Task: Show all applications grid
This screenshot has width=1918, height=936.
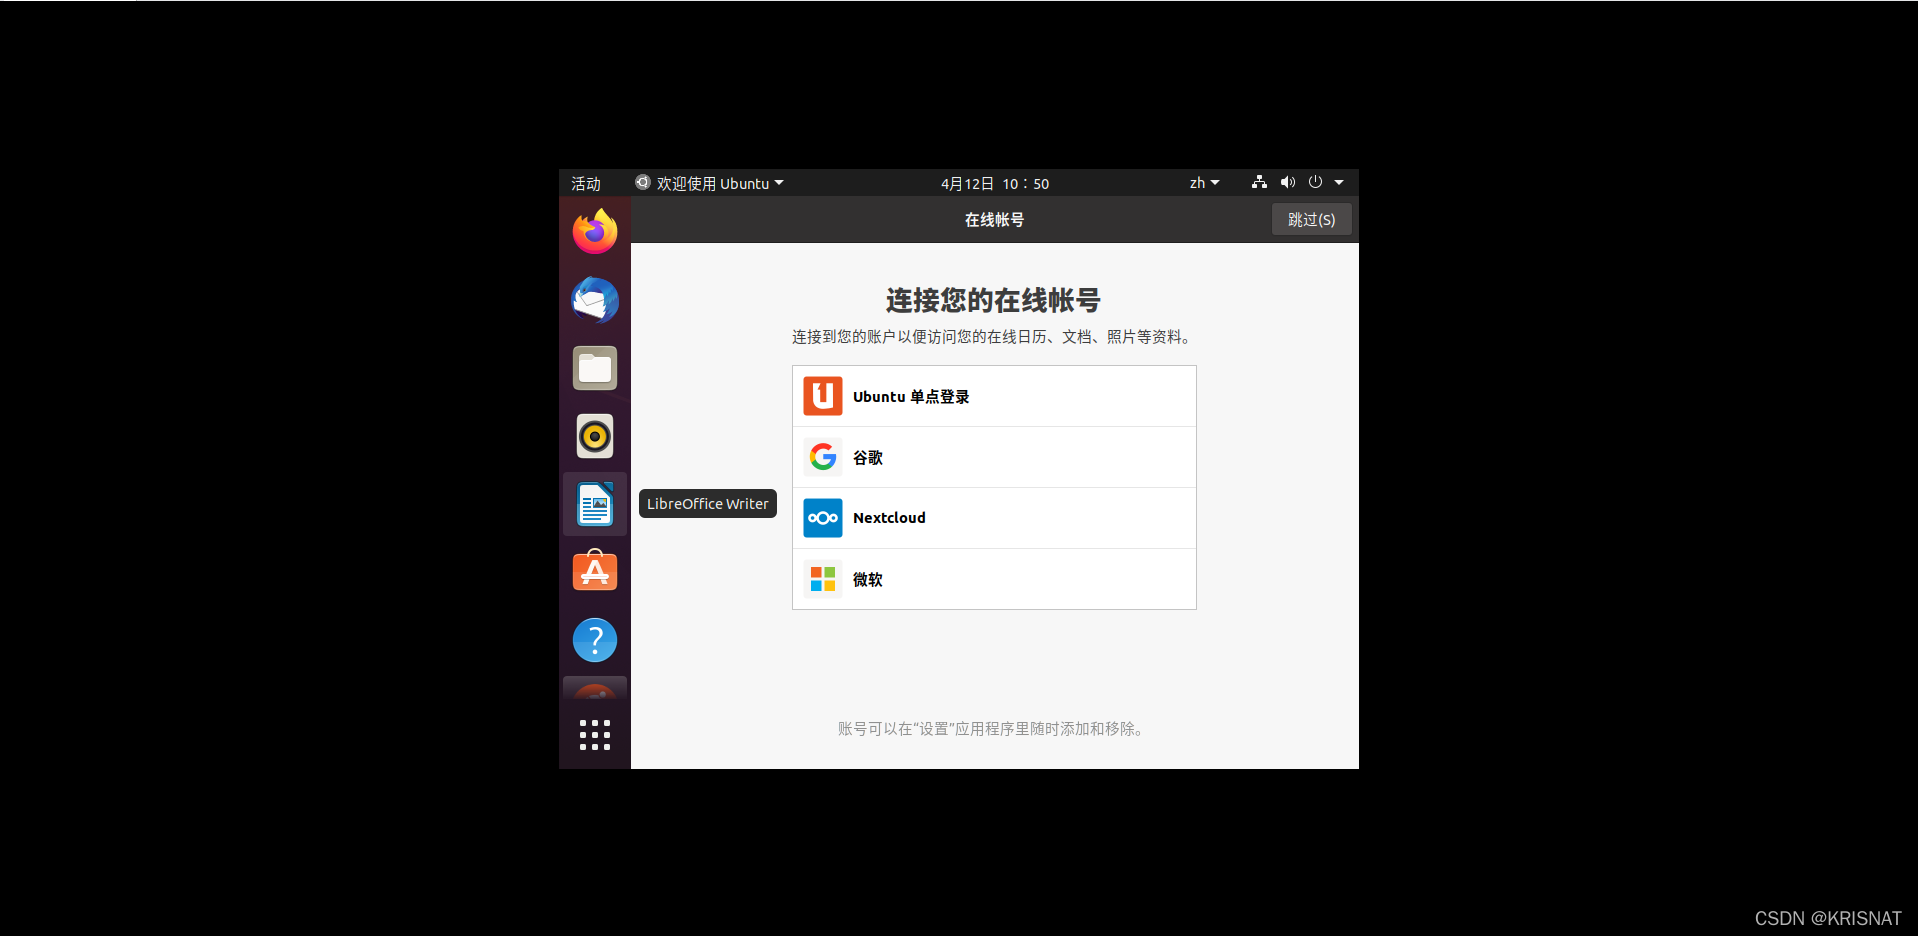Action: pos(595,735)
